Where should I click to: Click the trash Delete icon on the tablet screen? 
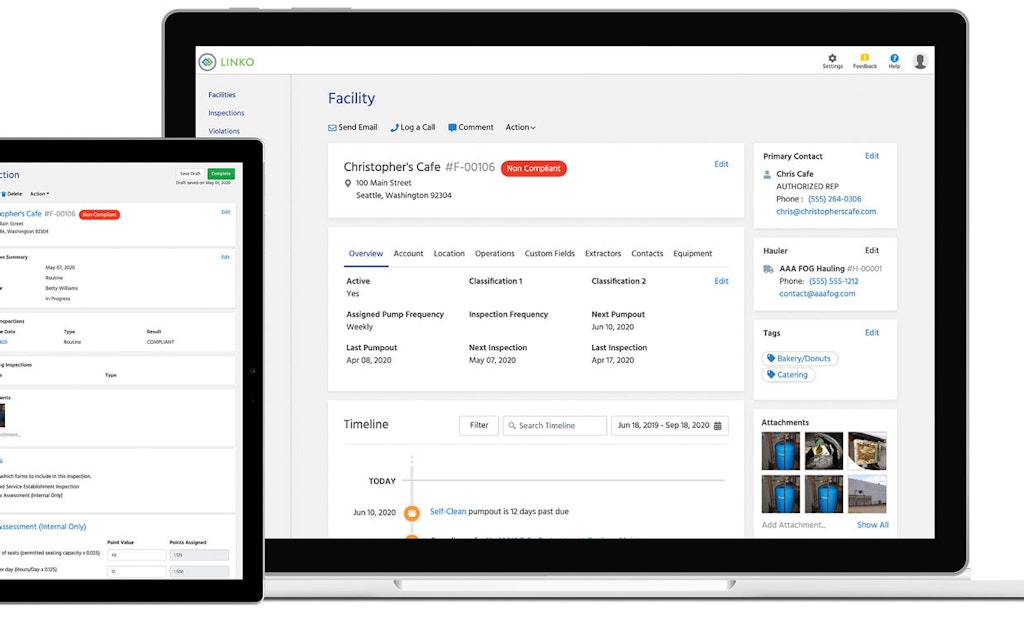3,194
